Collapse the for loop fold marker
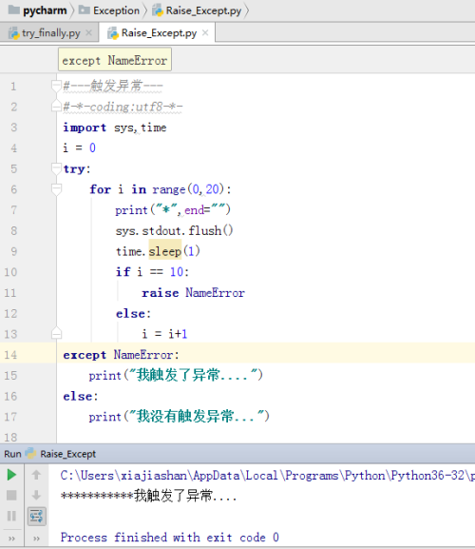 click(x=56, y=189)
